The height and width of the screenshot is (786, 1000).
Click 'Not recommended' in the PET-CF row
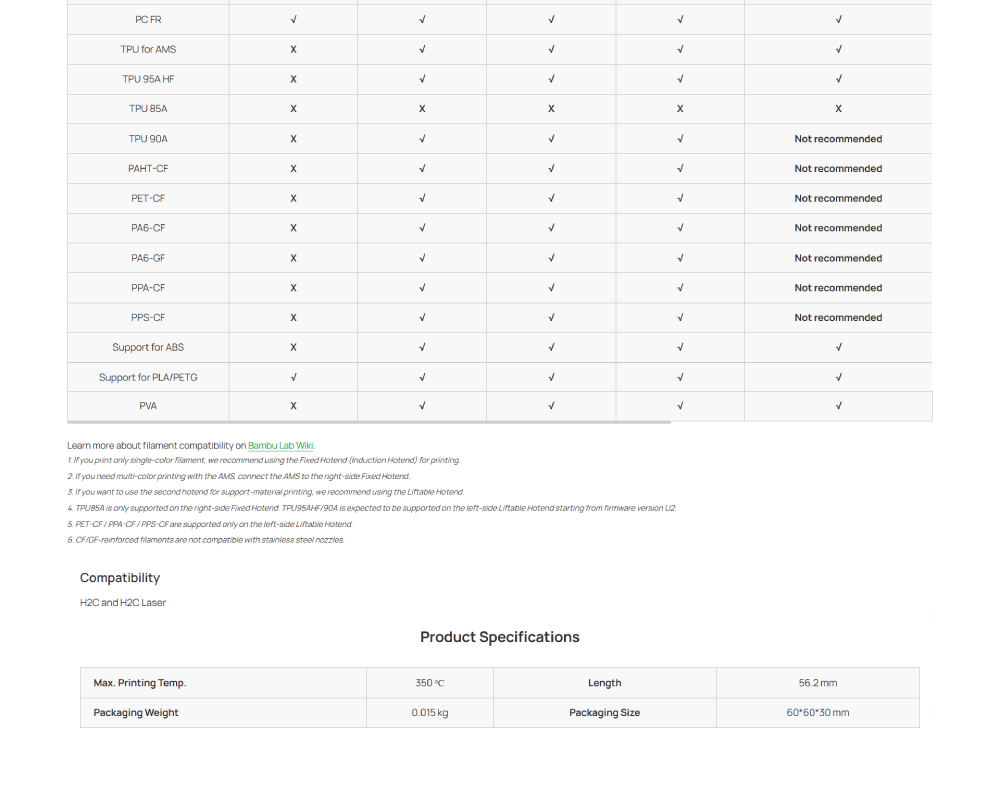point(838,198)
